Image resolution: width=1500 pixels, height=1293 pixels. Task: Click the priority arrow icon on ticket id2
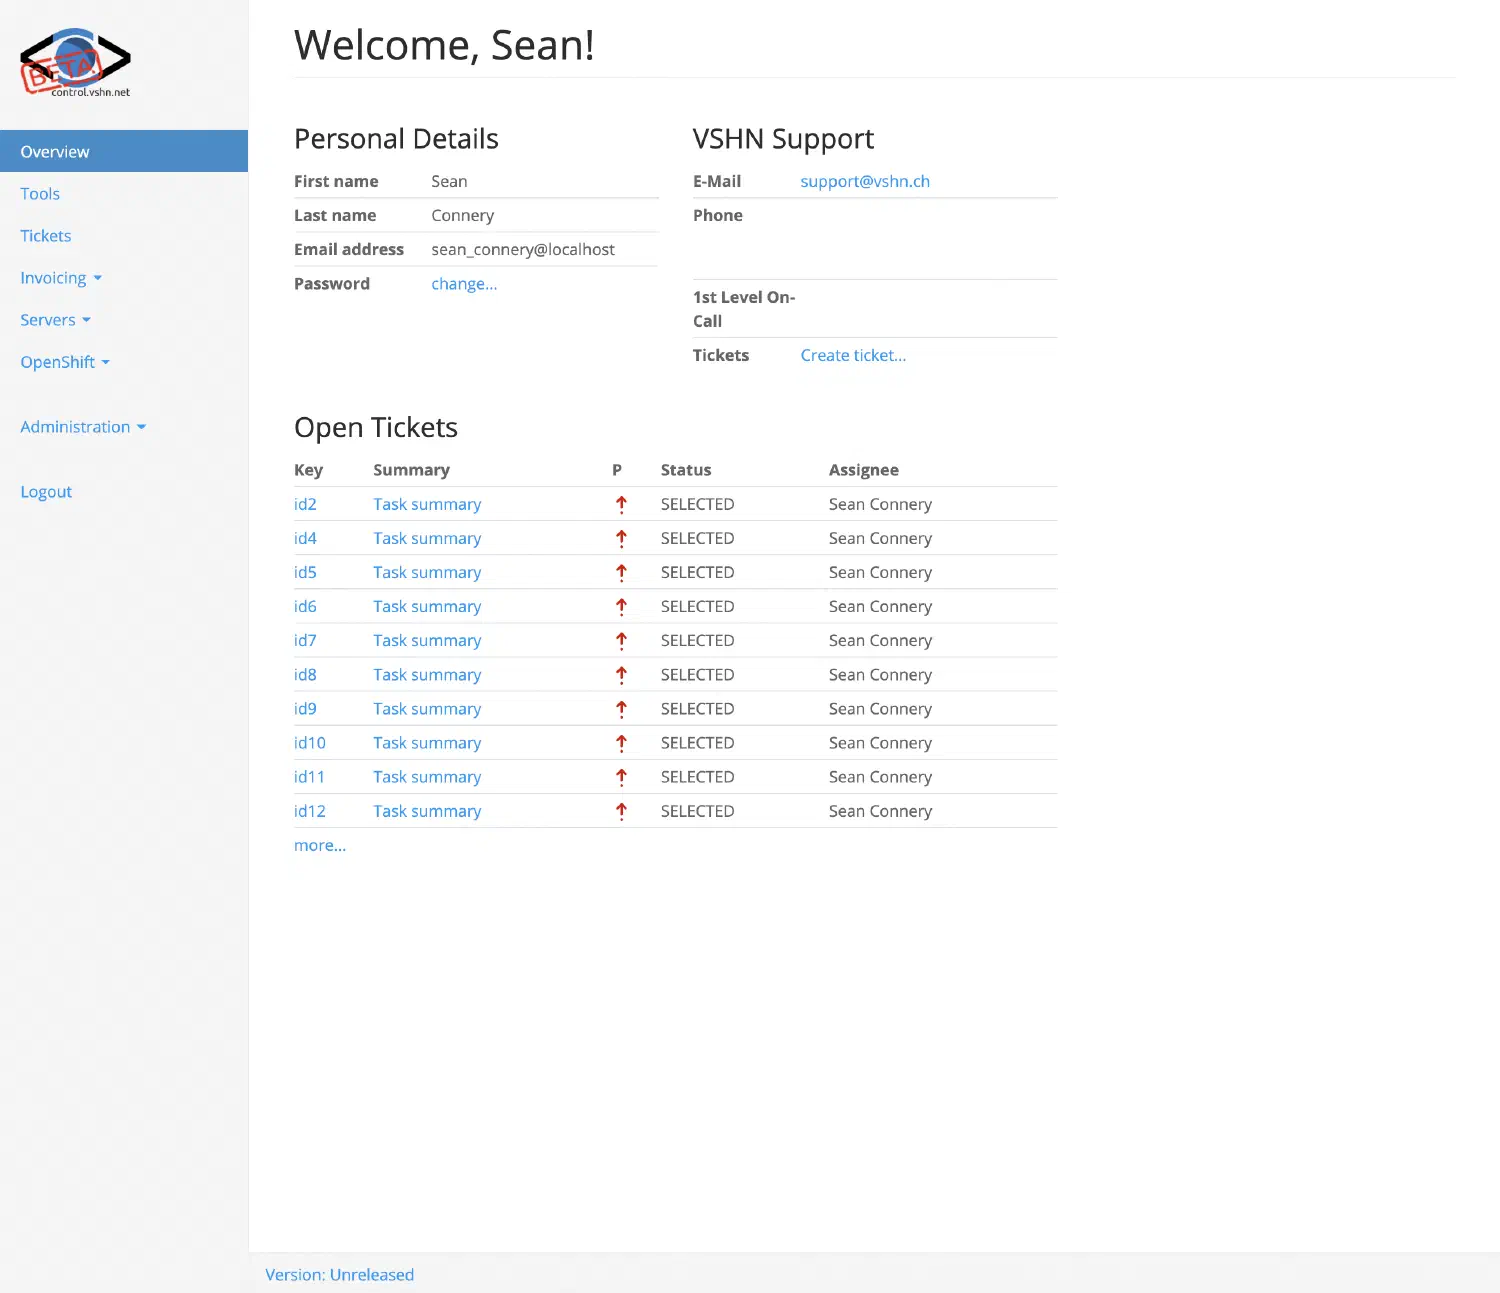pos(621,504)
